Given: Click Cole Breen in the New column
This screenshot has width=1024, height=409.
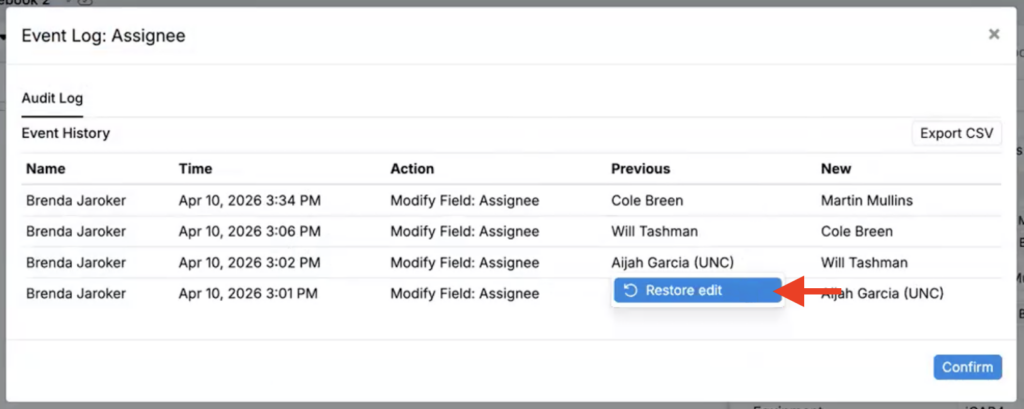Looking at the screenshot, I should 857,231.
